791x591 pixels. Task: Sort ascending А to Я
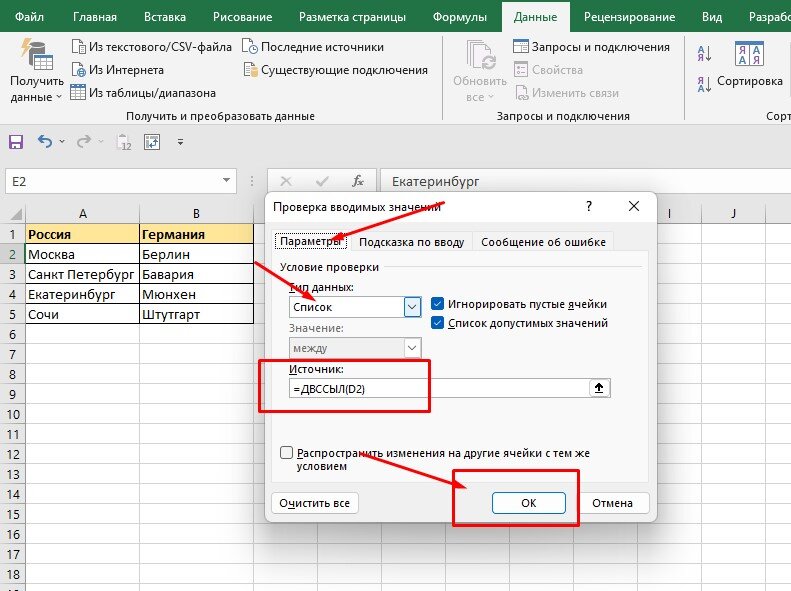click(705, 53)
